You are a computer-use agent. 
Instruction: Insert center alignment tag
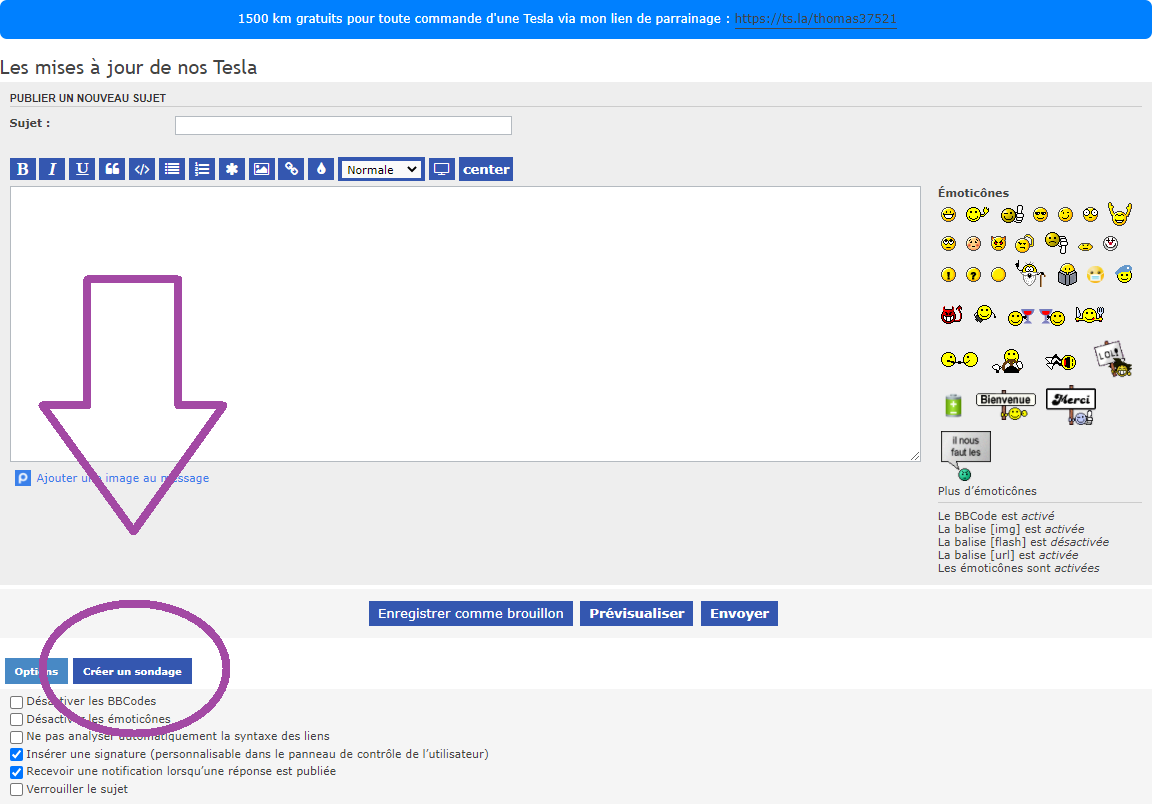(486, 169)
